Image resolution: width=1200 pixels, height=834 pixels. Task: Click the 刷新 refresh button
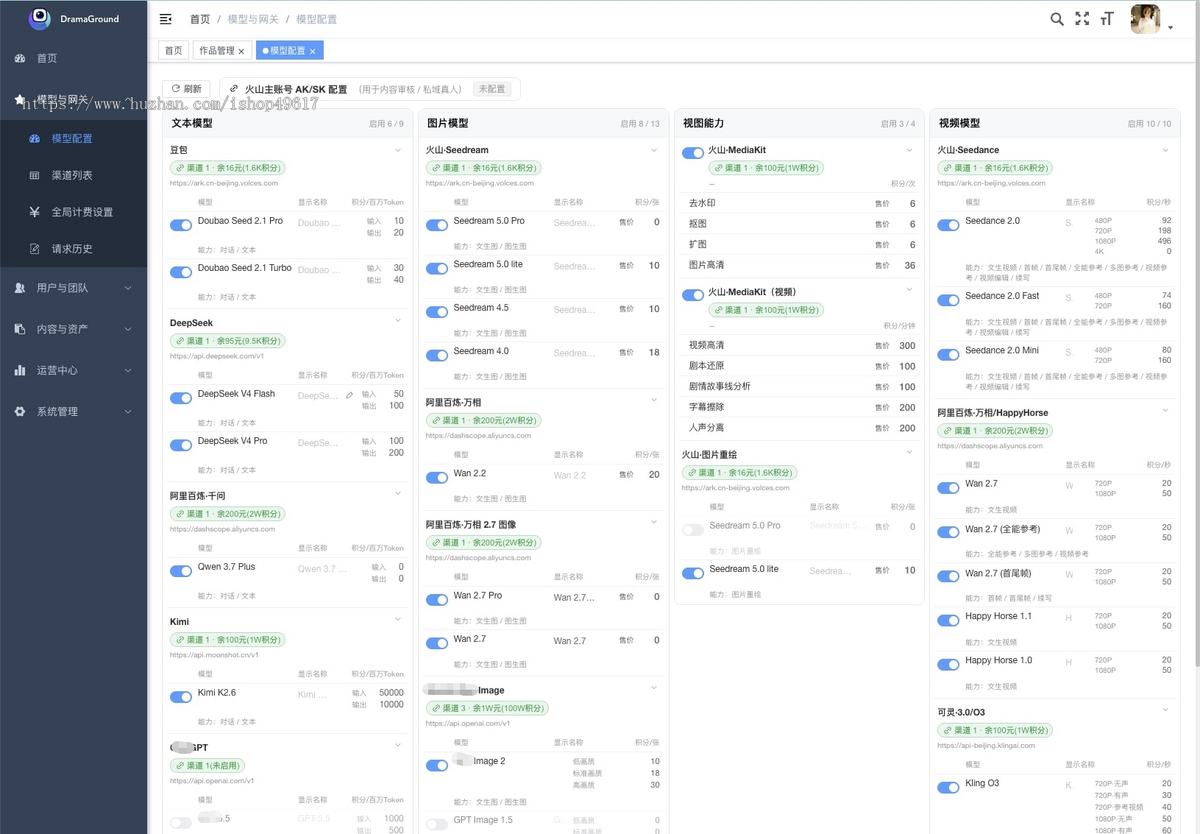187,89
